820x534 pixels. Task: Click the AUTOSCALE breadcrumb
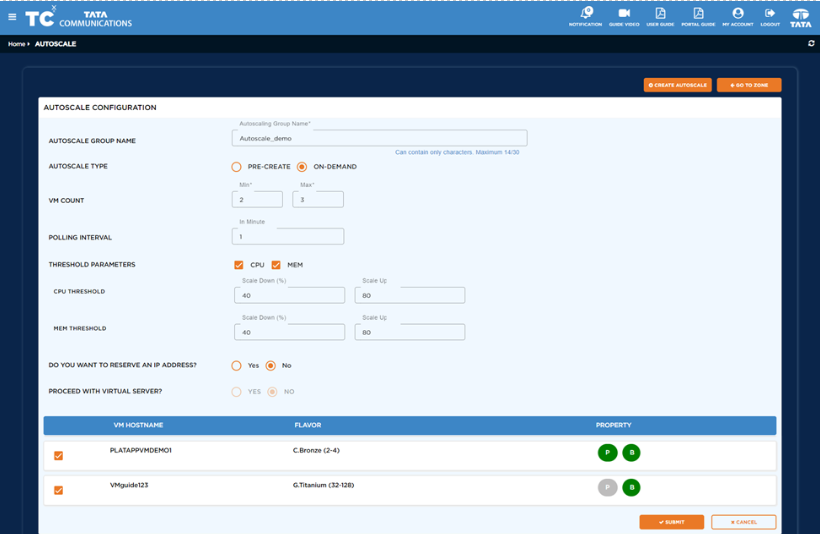pos(55,44)
